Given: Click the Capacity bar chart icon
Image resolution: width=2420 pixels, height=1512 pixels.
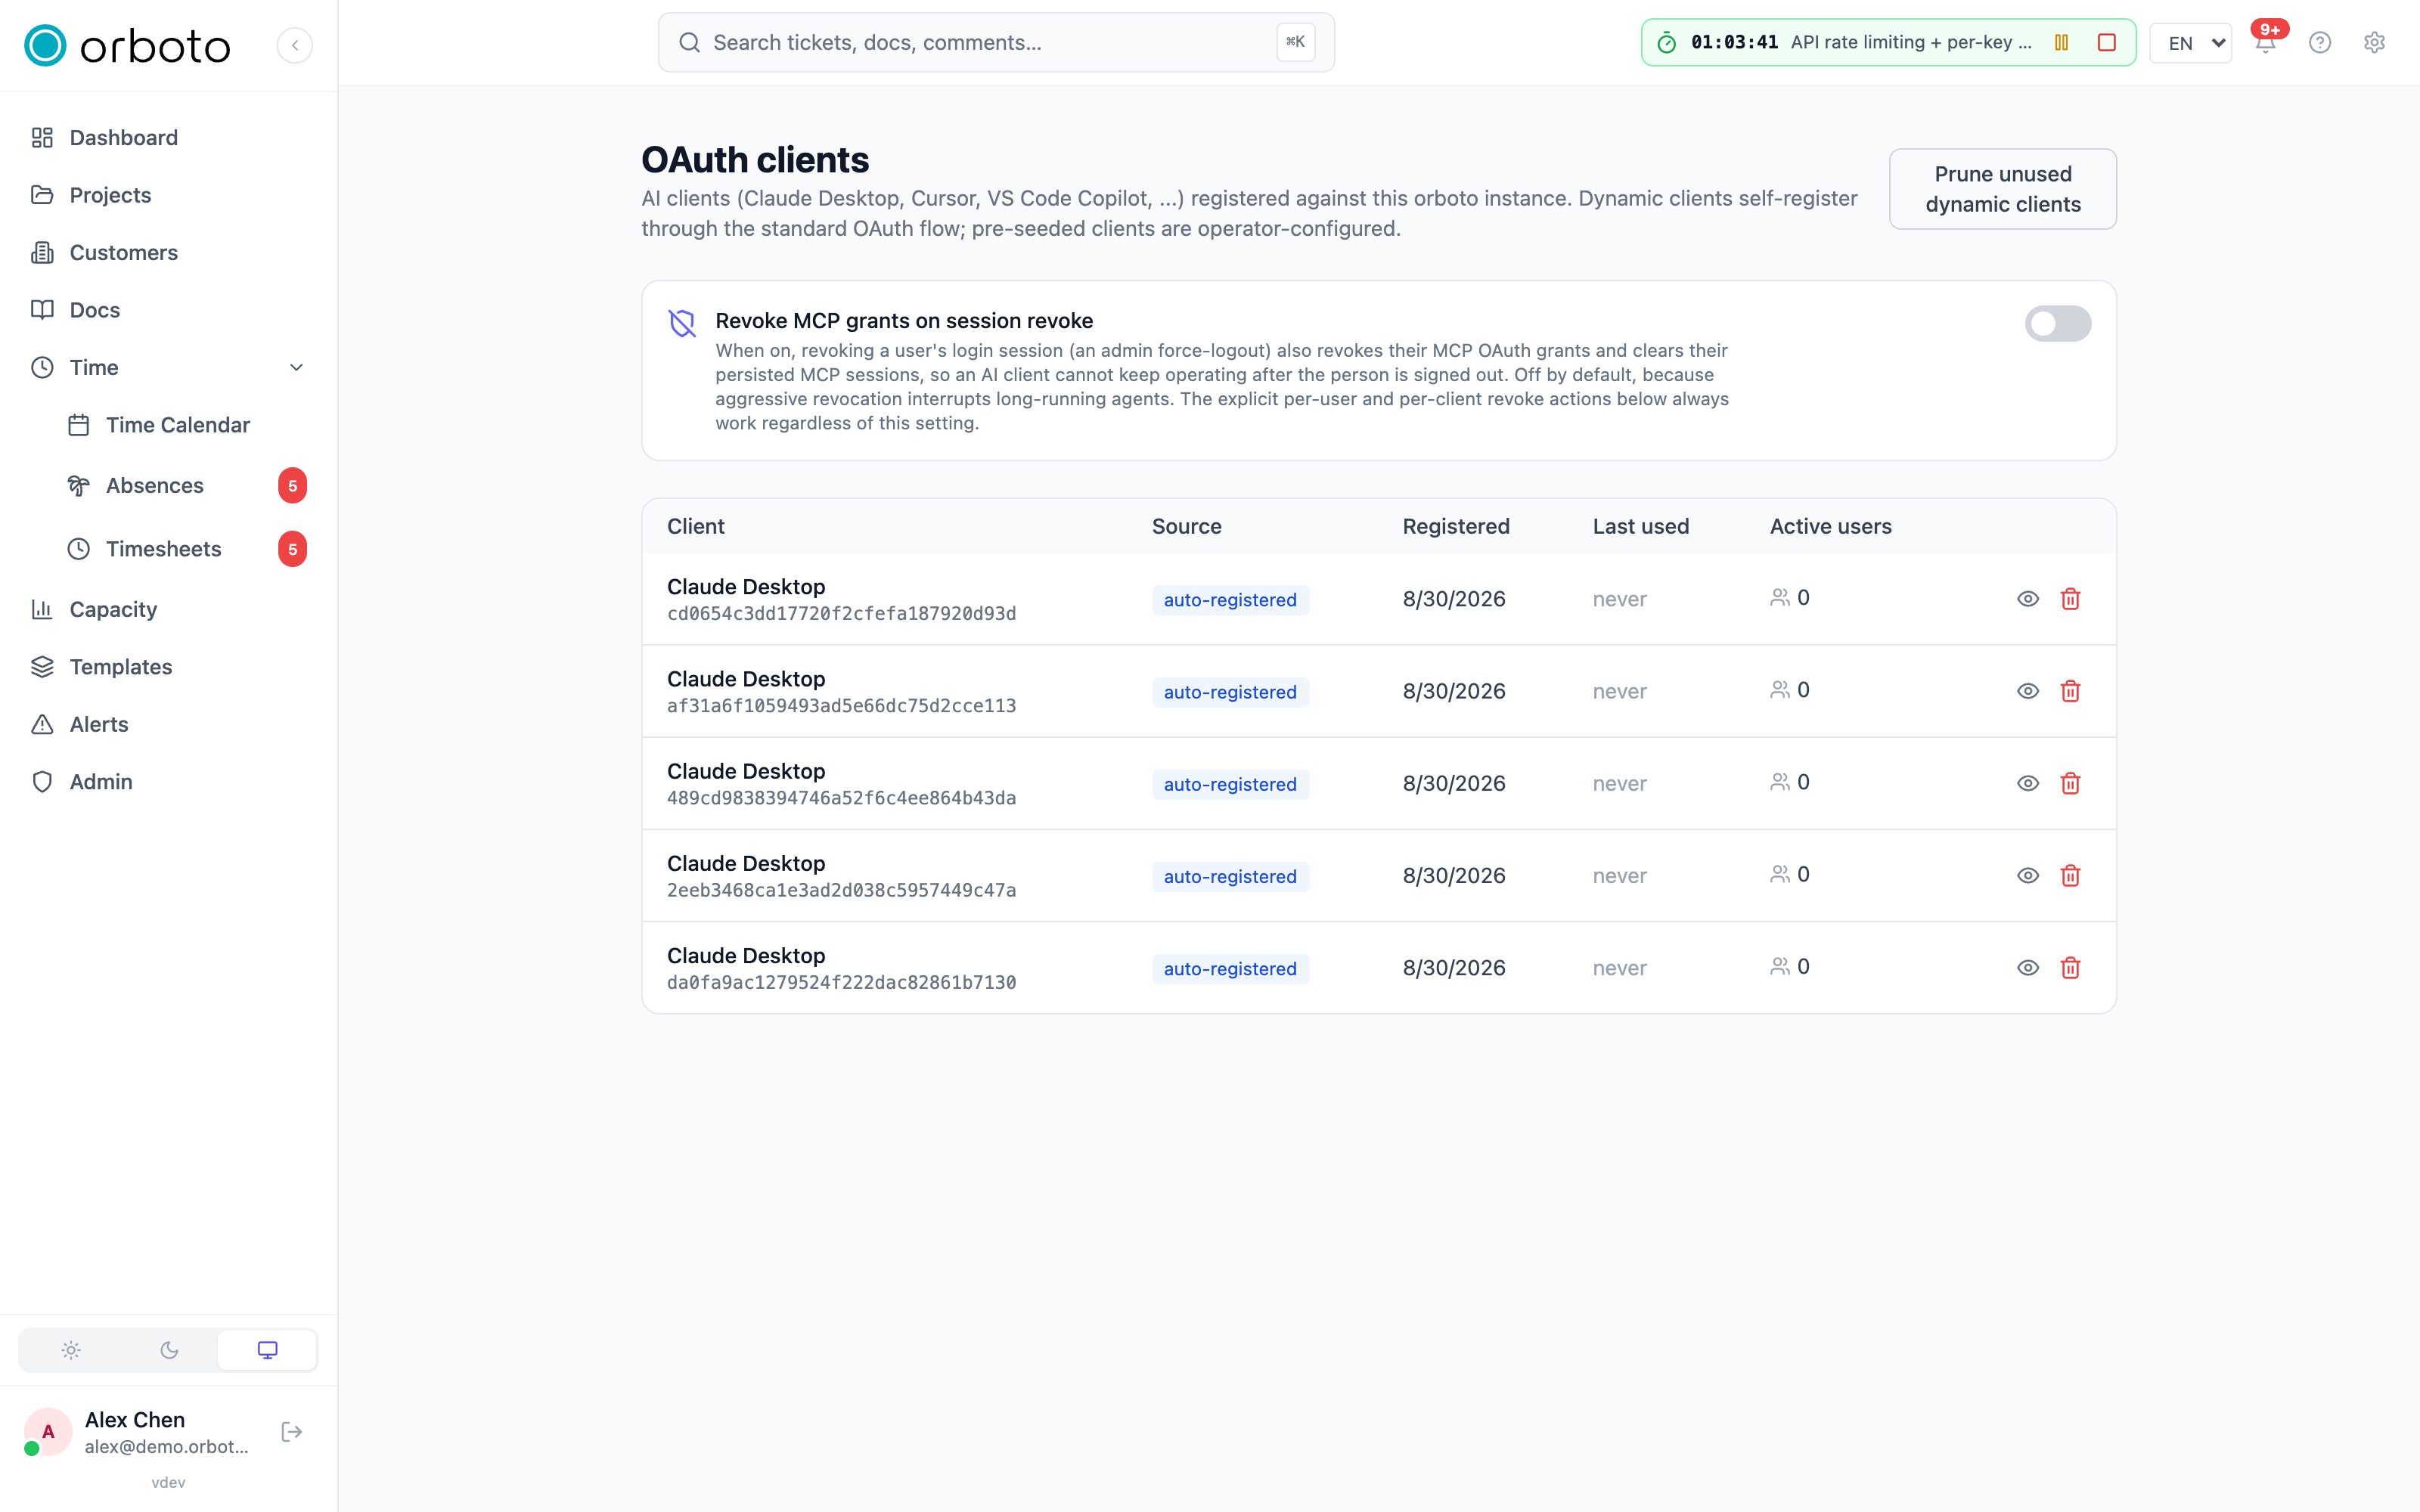Looking at the screenshot, I should point(42,610).
